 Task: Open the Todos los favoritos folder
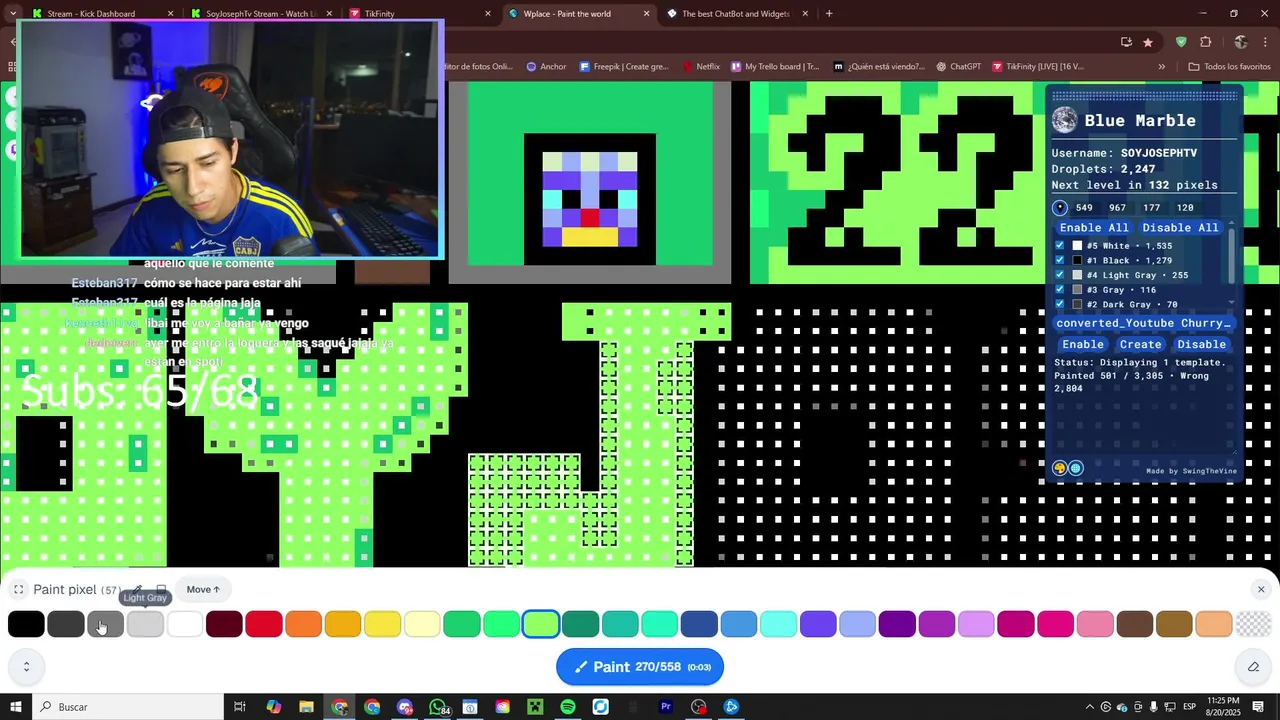tap(1229, 67)
